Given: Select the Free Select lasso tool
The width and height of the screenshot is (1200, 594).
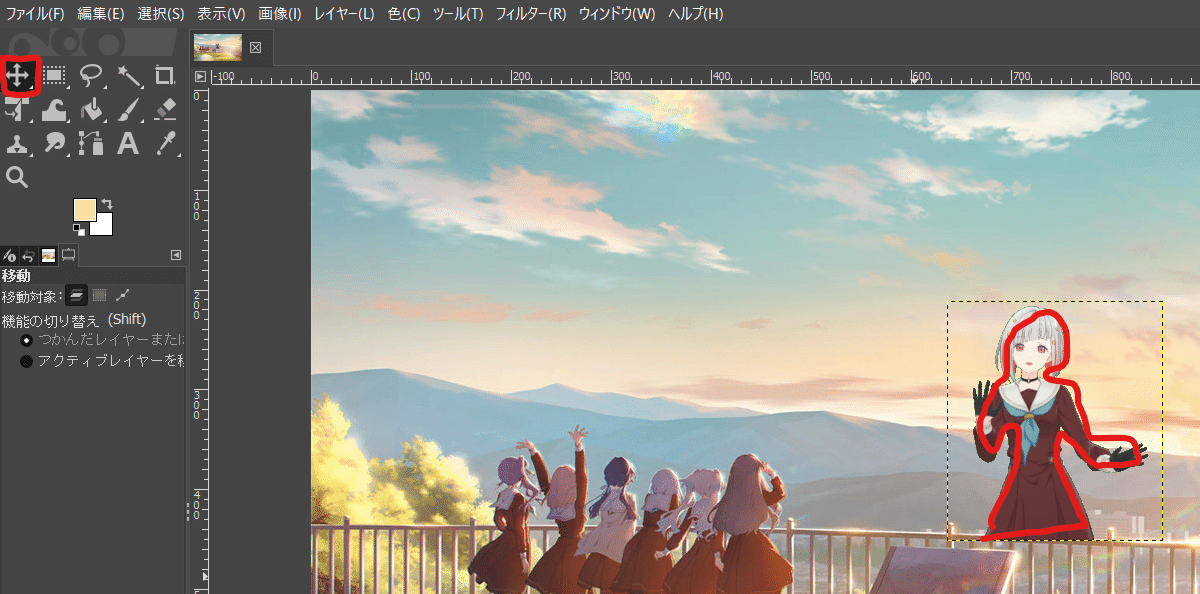Looking at the screenshot, I should (91, 75).
